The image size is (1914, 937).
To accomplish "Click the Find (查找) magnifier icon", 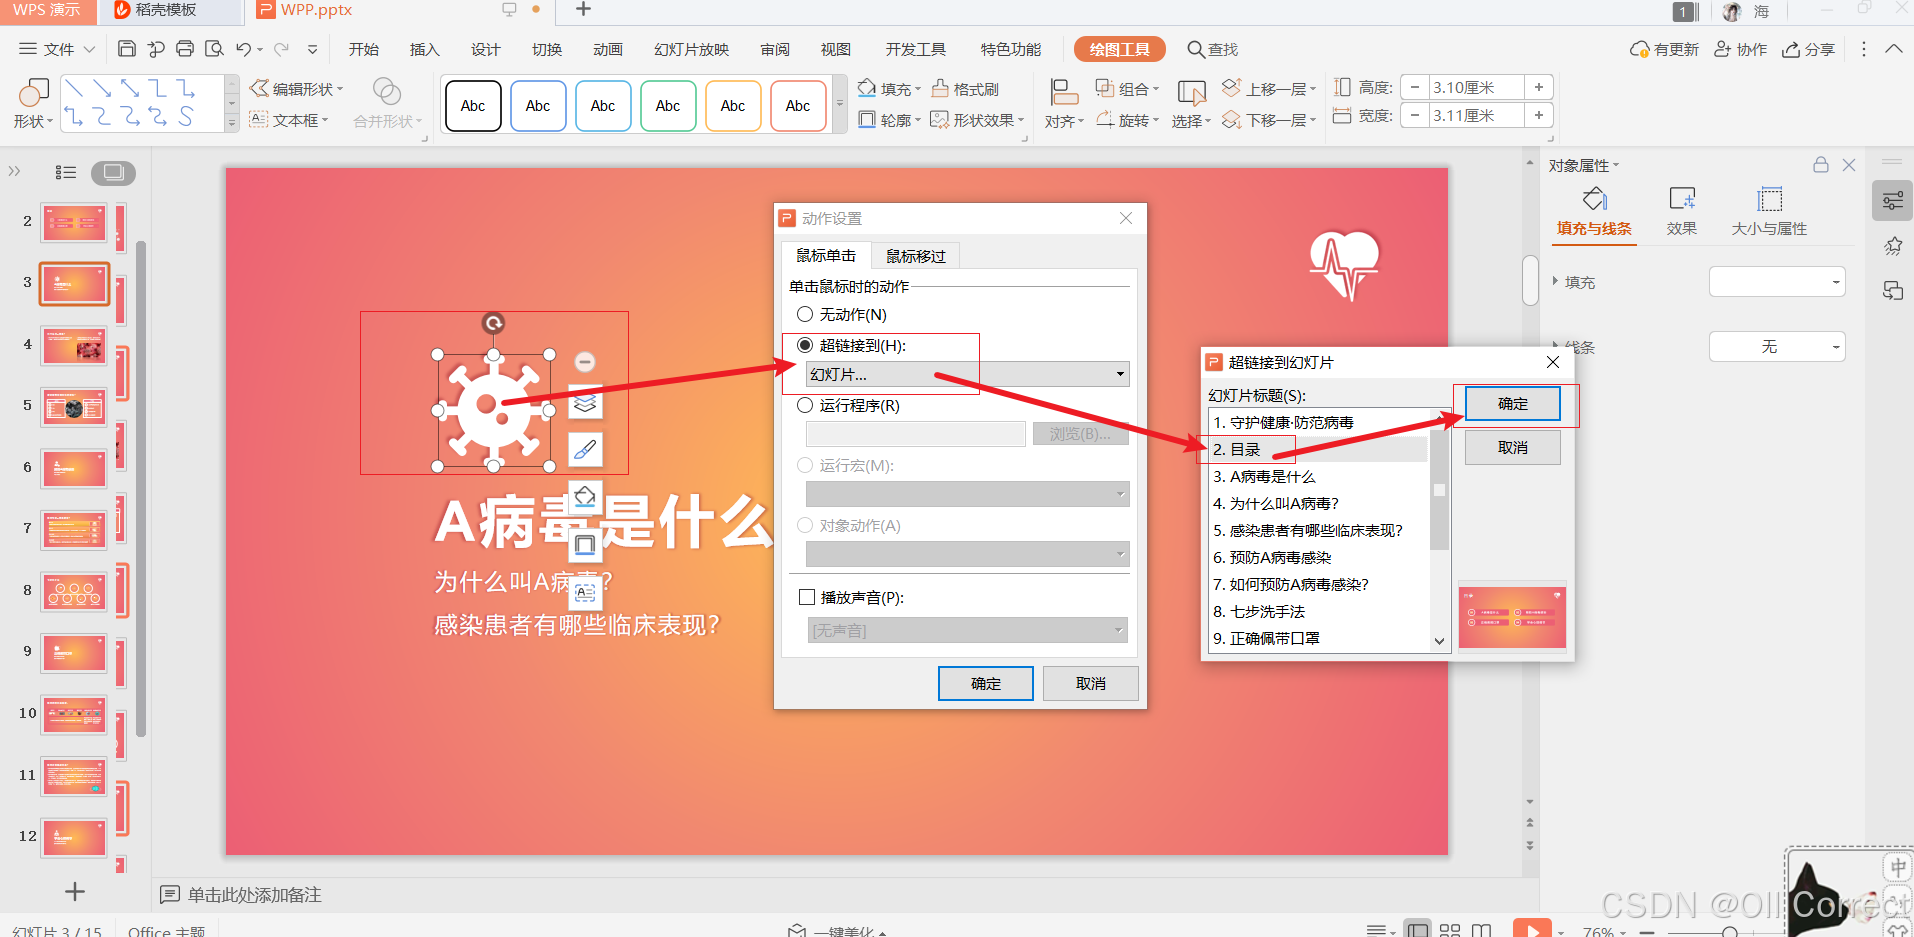I will click(x=1195, y=49).
